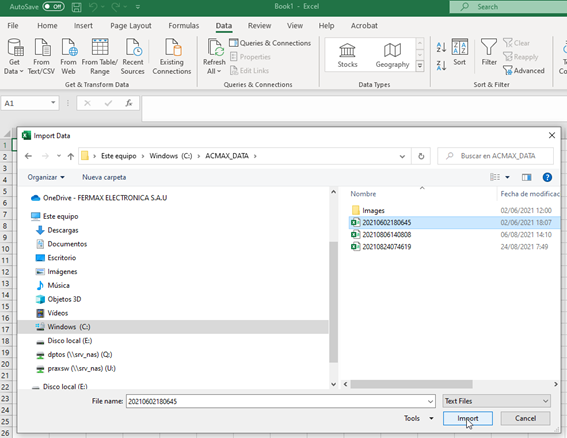Image resolution: width=567 pixels, height=438 pixels.
Task: Toggle the preview pane icon
Action: (526, 177)
